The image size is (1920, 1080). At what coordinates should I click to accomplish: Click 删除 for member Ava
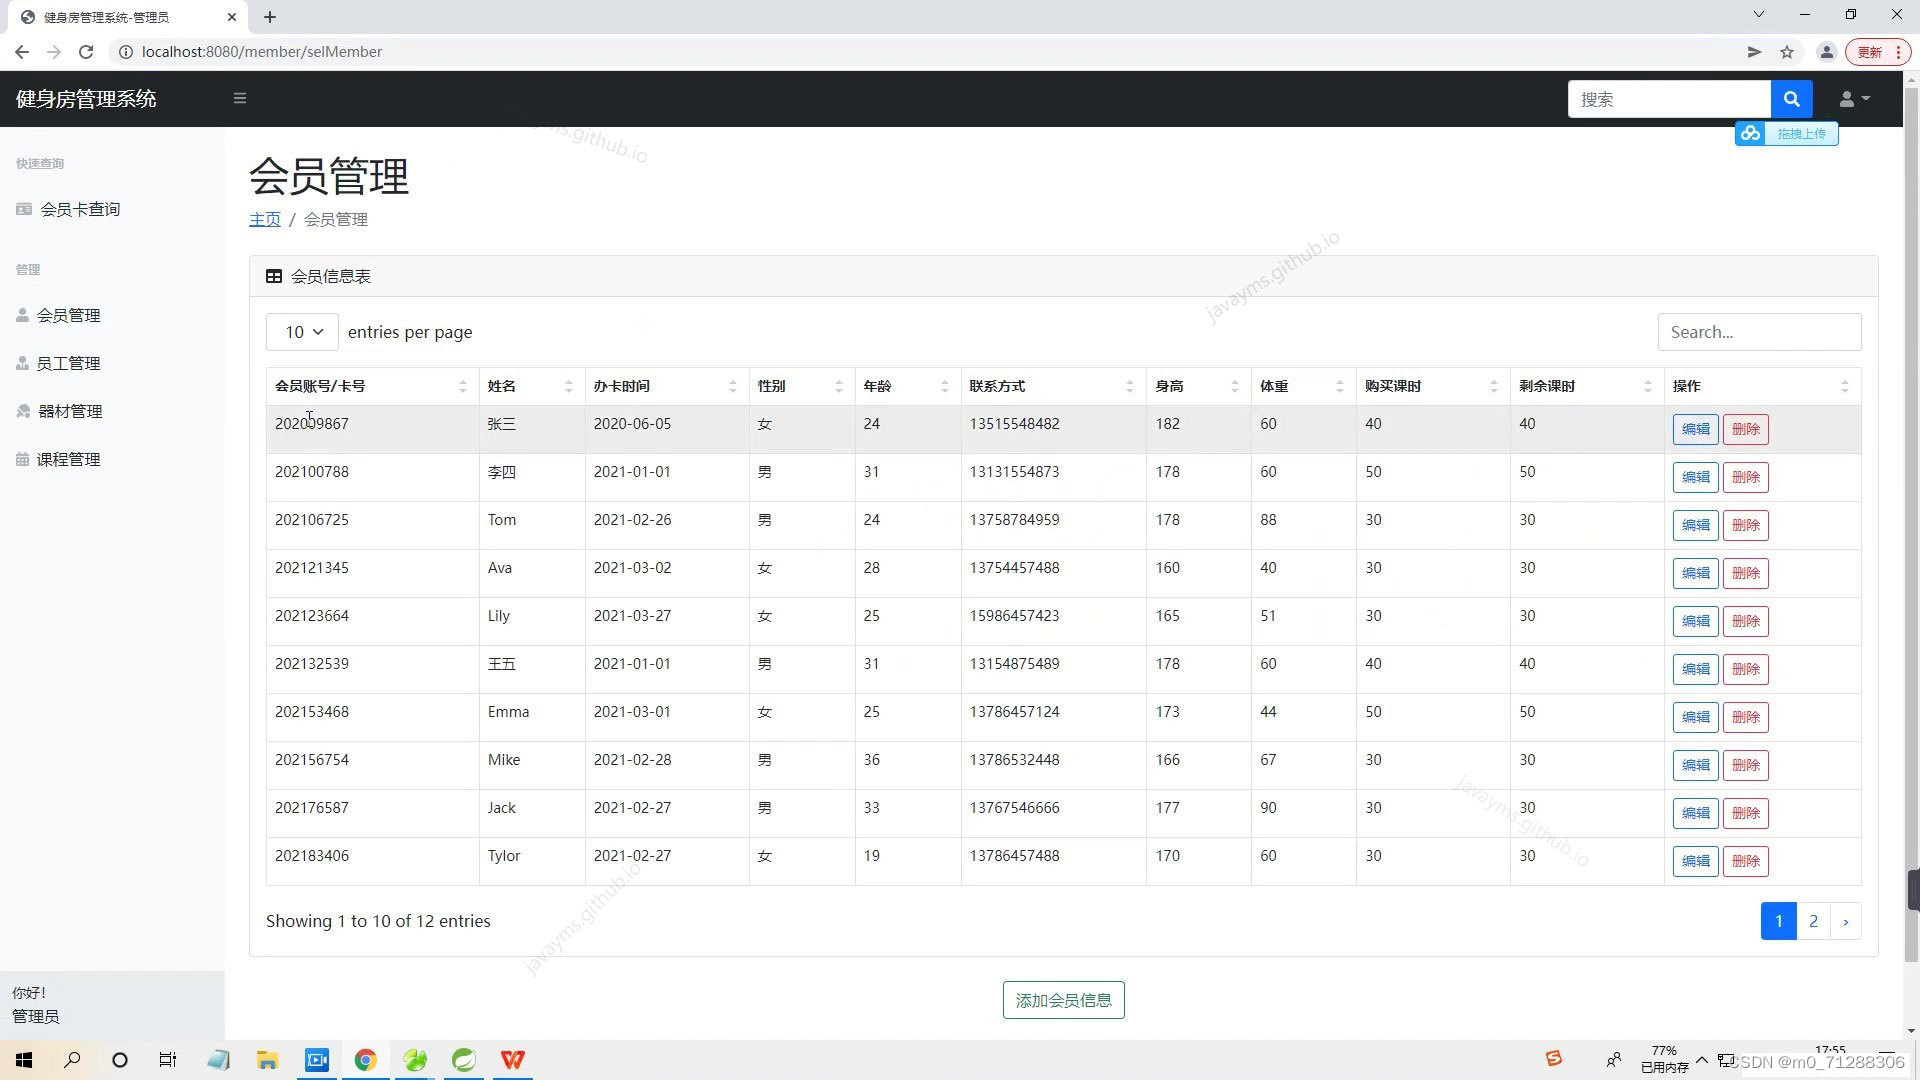point(1745,573)
